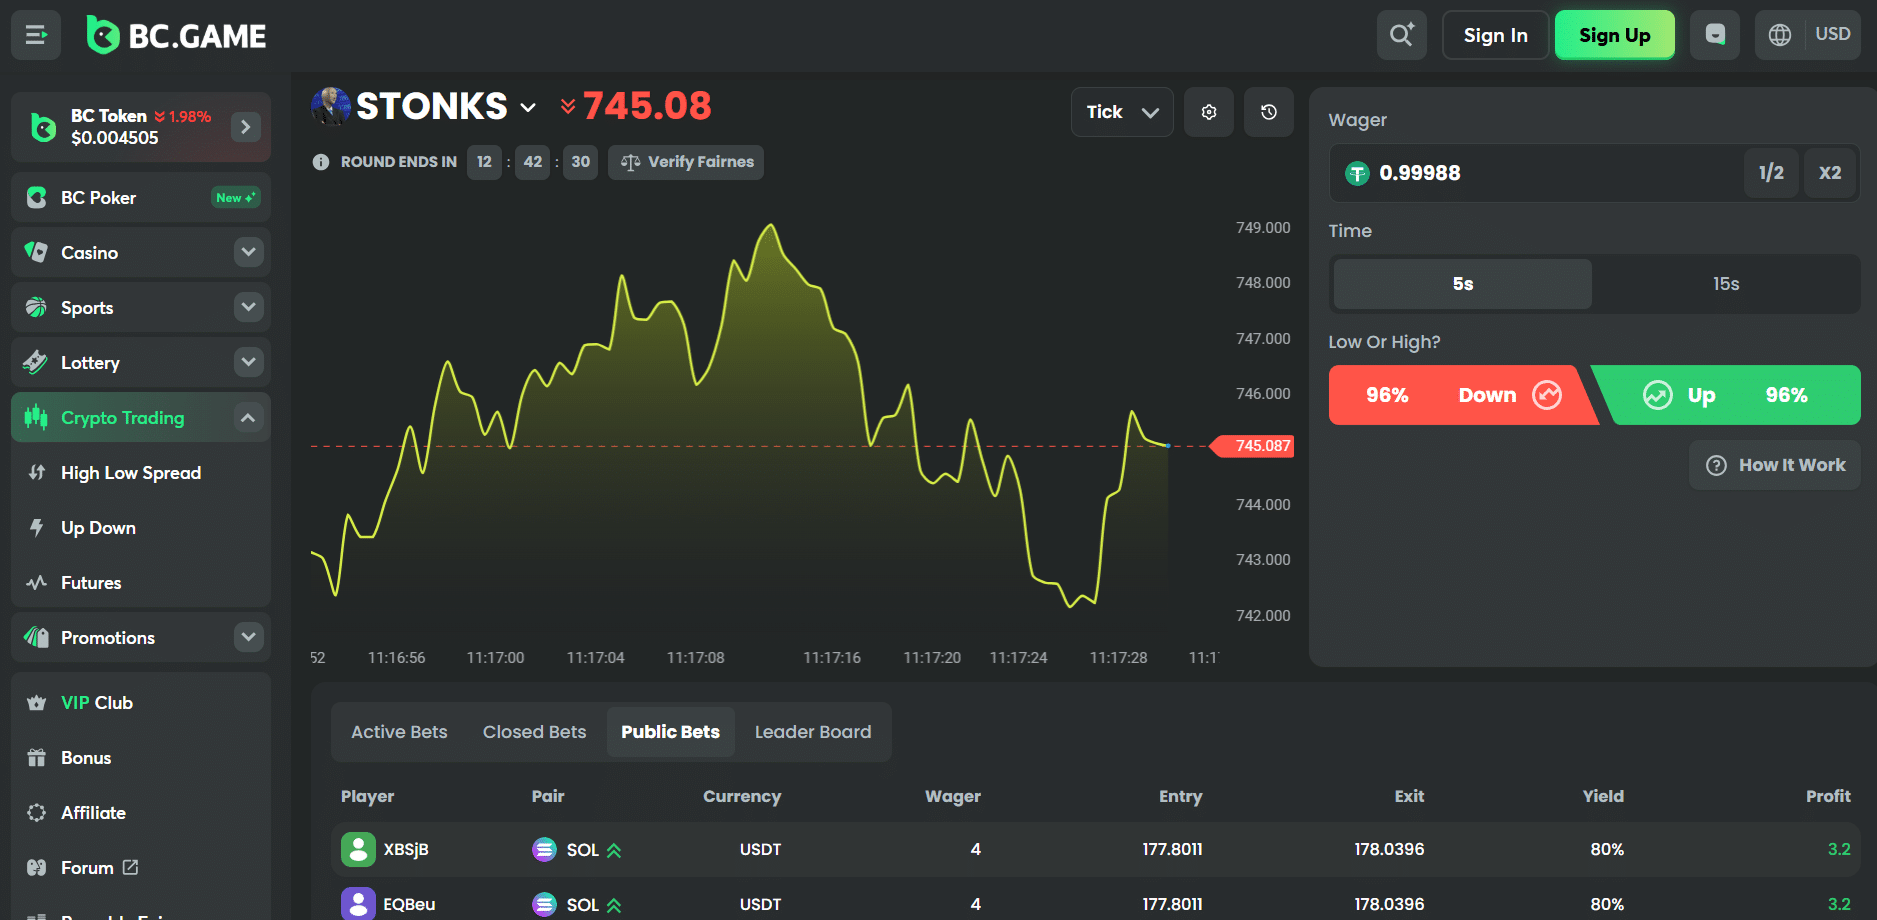Switch to Active Bets tab
The height and width of the screenshot is (920, 1877).
pyautogui.click(x=399, y=732)
